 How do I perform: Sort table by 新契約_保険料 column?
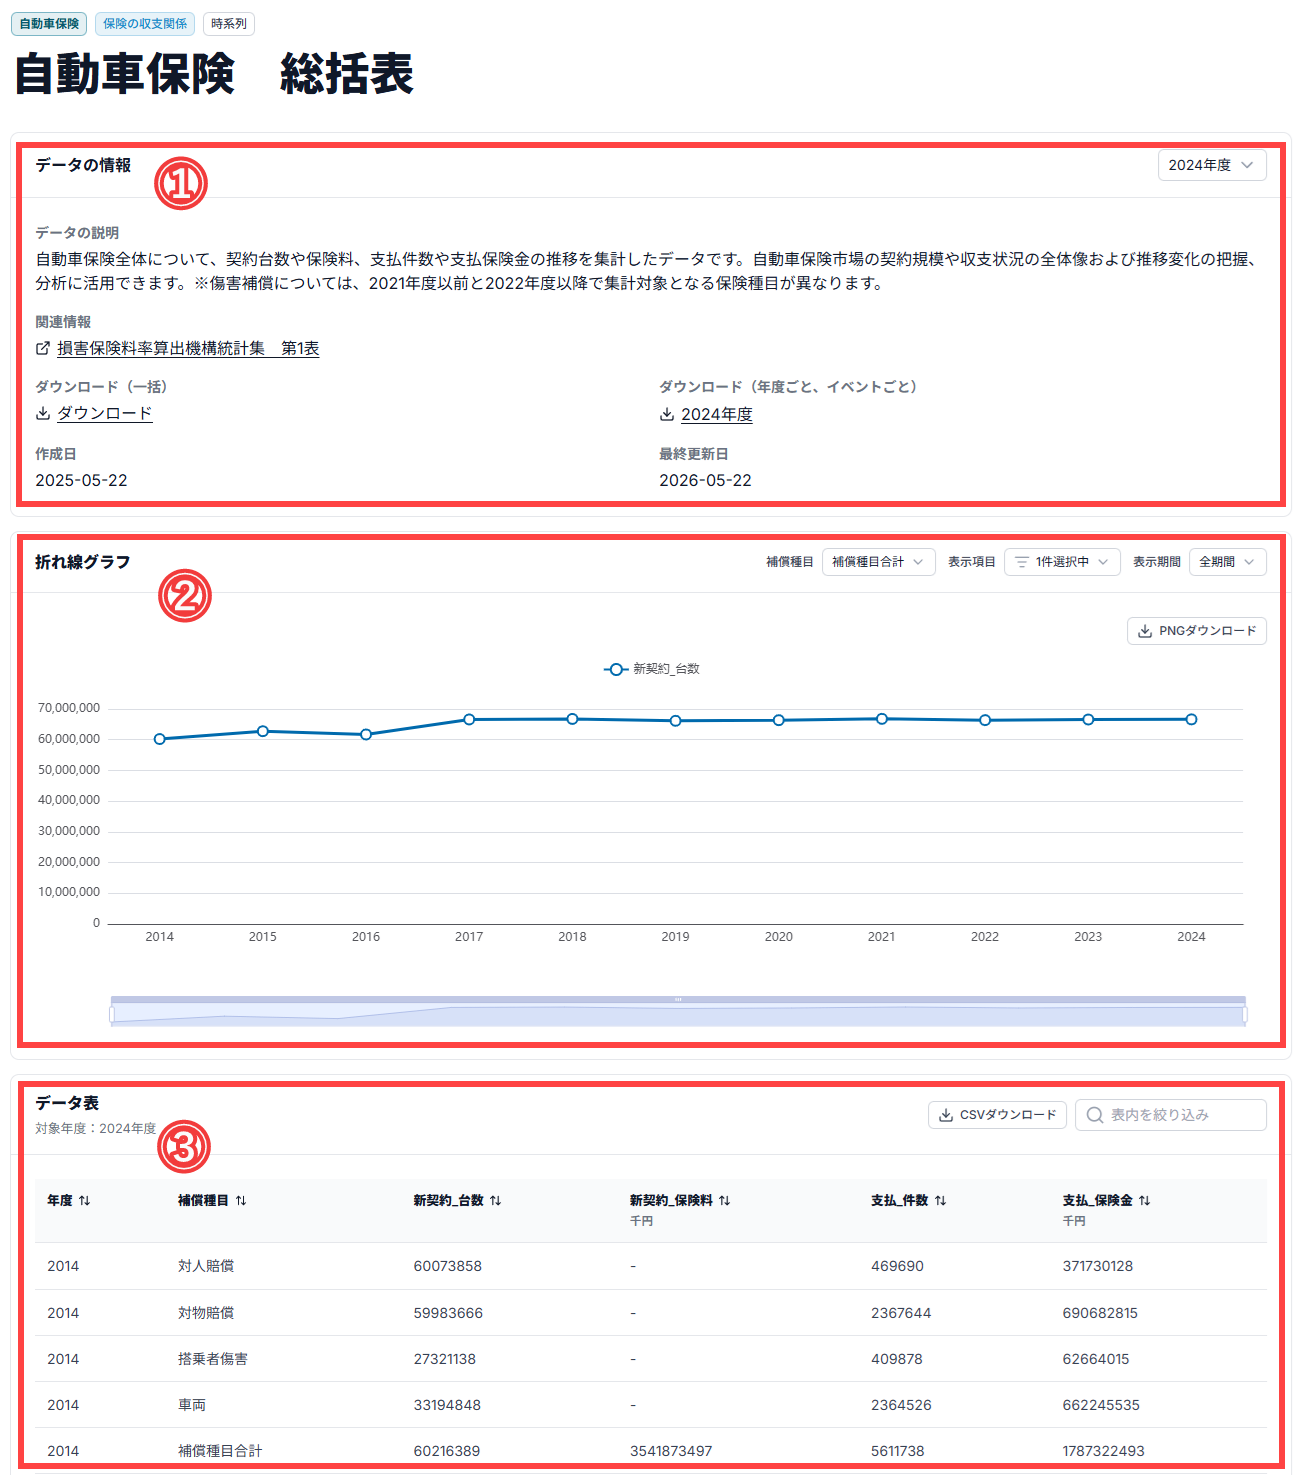[680, 1200]
